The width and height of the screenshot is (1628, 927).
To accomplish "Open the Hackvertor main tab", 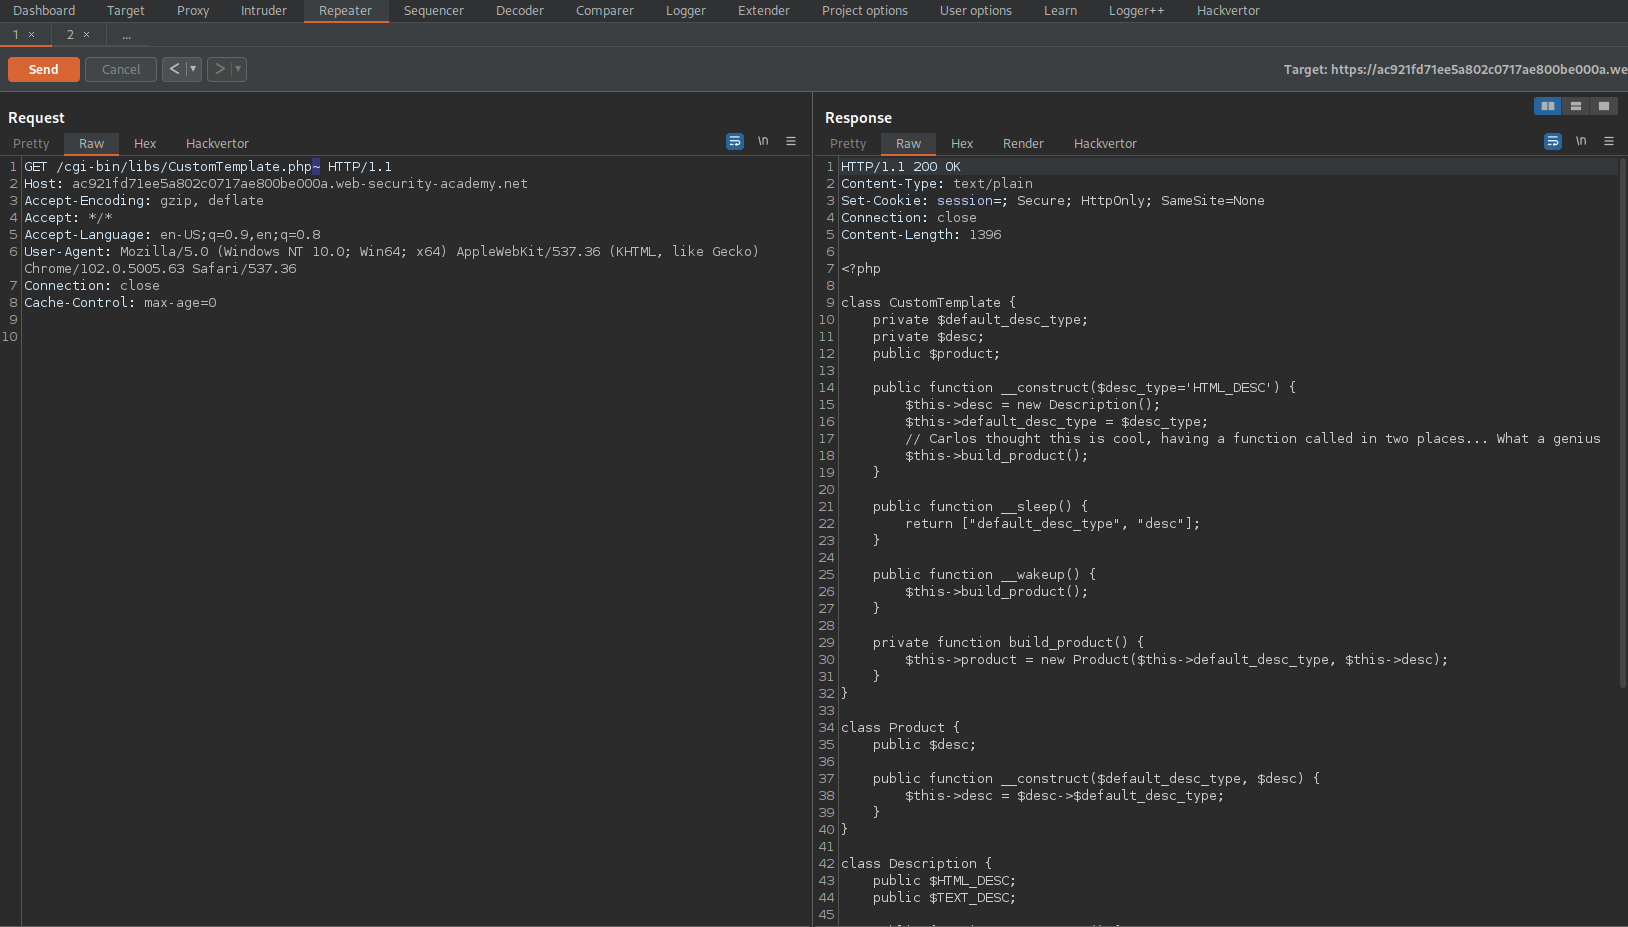I will [x=1229, y=11].
